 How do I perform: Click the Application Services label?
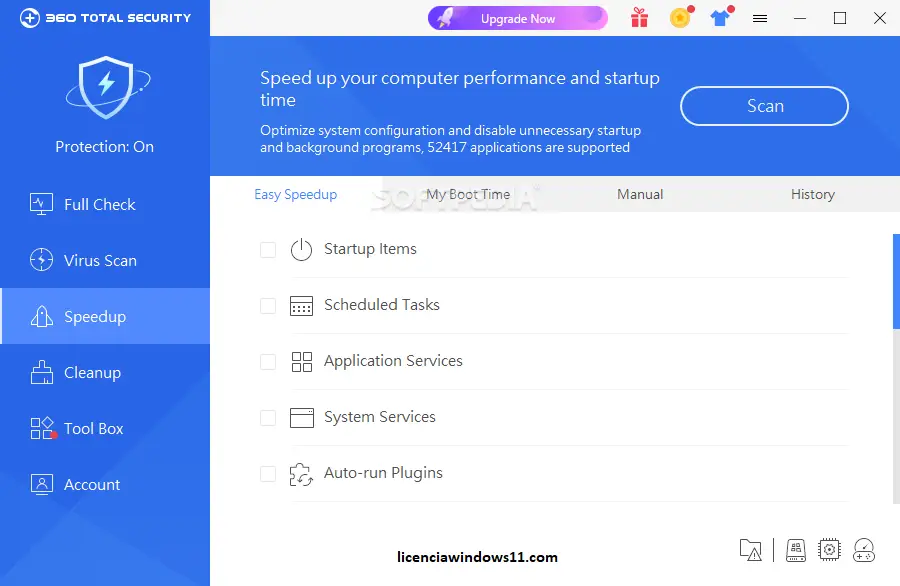pyautogui.click(x=393, y=361)
